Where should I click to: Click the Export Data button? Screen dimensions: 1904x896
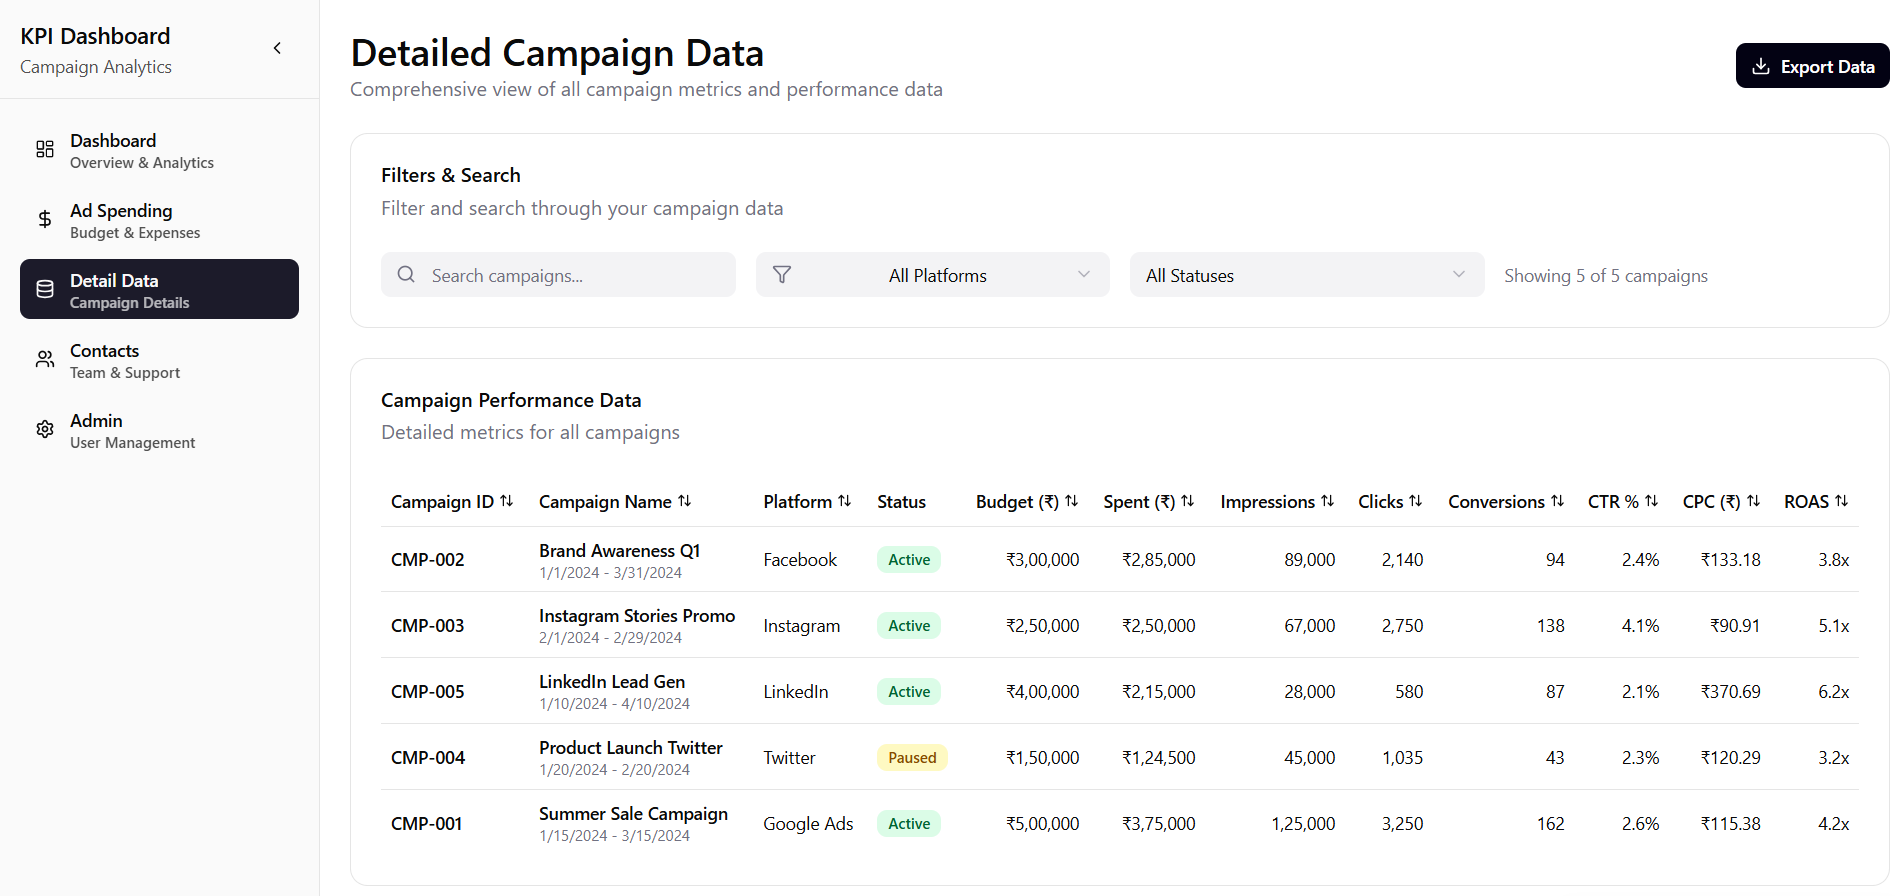pyautogui.click(x=1813, y=66)
